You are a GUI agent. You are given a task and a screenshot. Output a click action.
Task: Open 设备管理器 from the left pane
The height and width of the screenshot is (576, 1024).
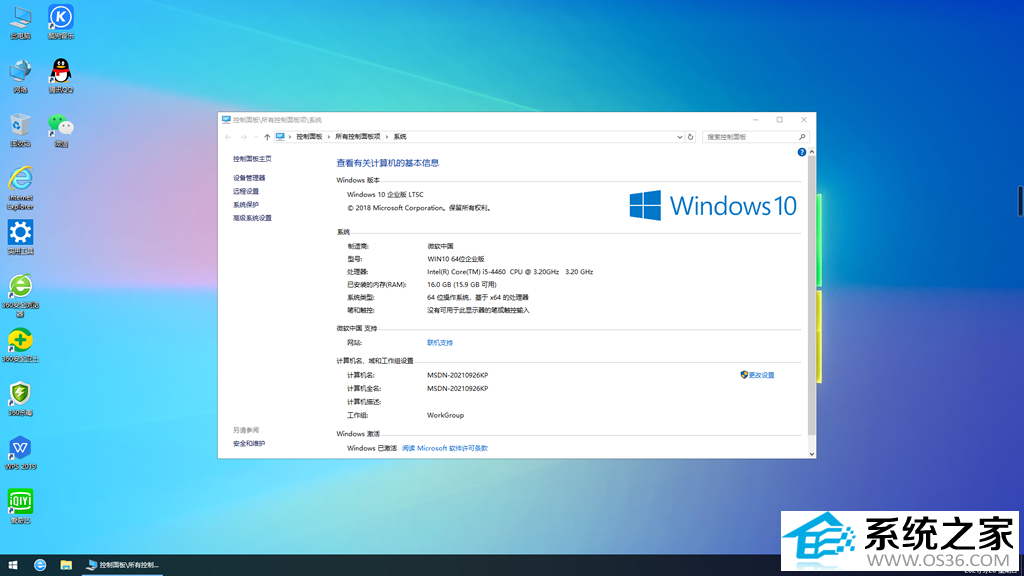click(249, 178)
